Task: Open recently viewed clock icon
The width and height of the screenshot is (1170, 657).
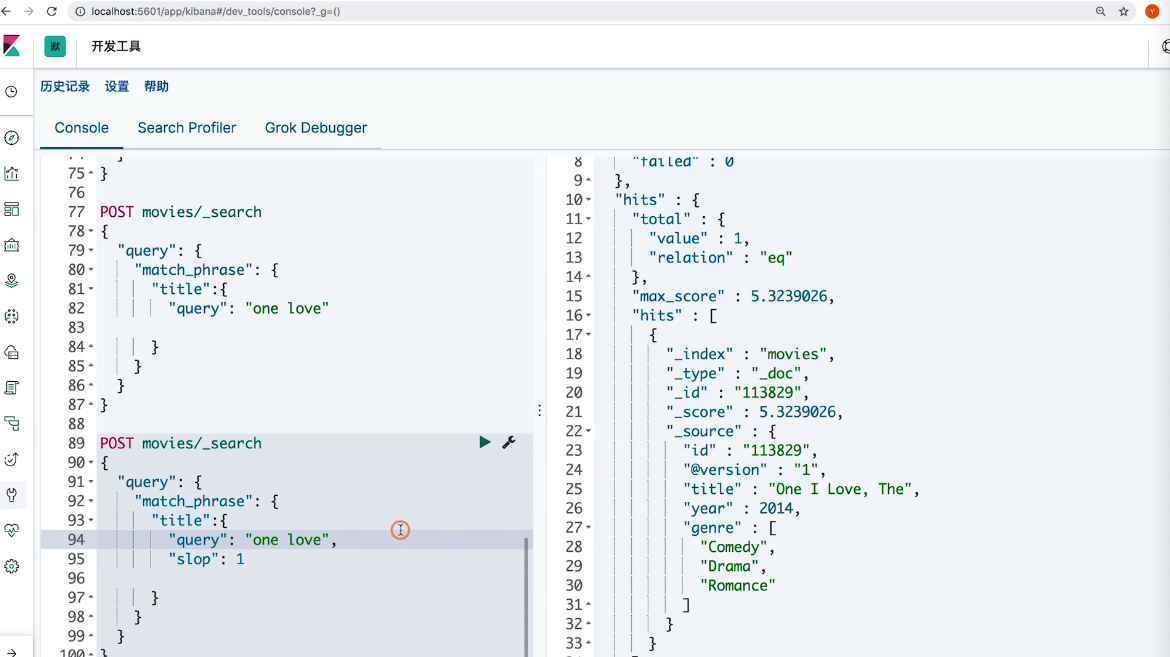Action: pyautogui.click(x=12, y=92)
